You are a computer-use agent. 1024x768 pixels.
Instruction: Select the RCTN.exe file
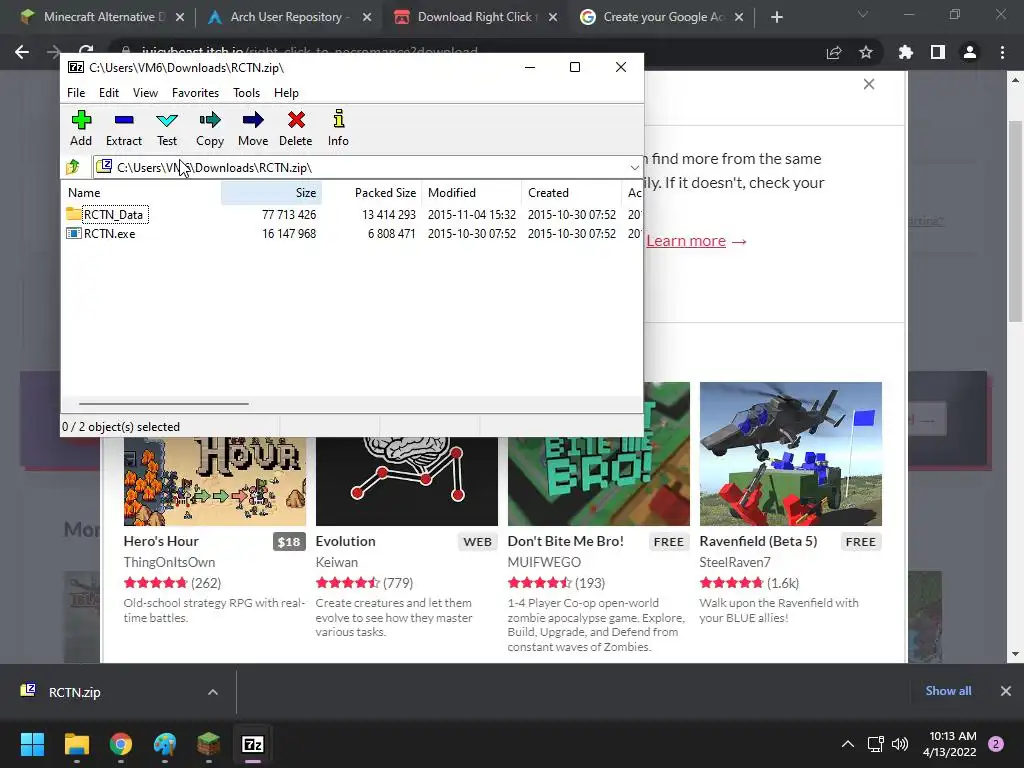[x=101, y=234]
